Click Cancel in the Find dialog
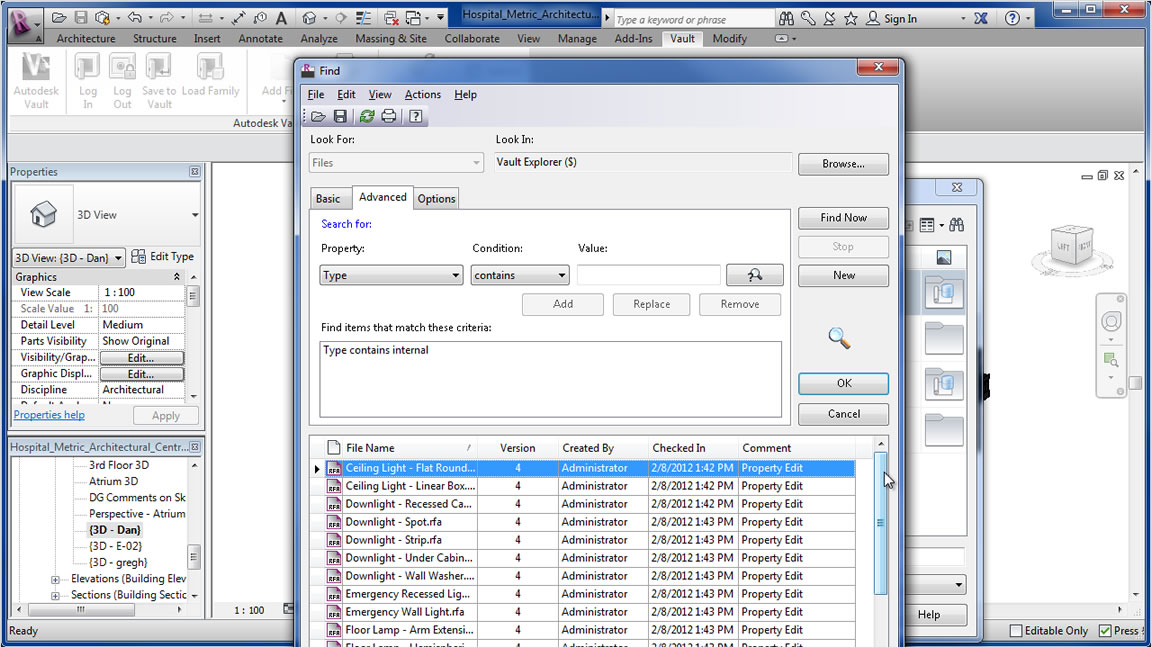The image size is (1152, 648). click(x=843, y=414)
